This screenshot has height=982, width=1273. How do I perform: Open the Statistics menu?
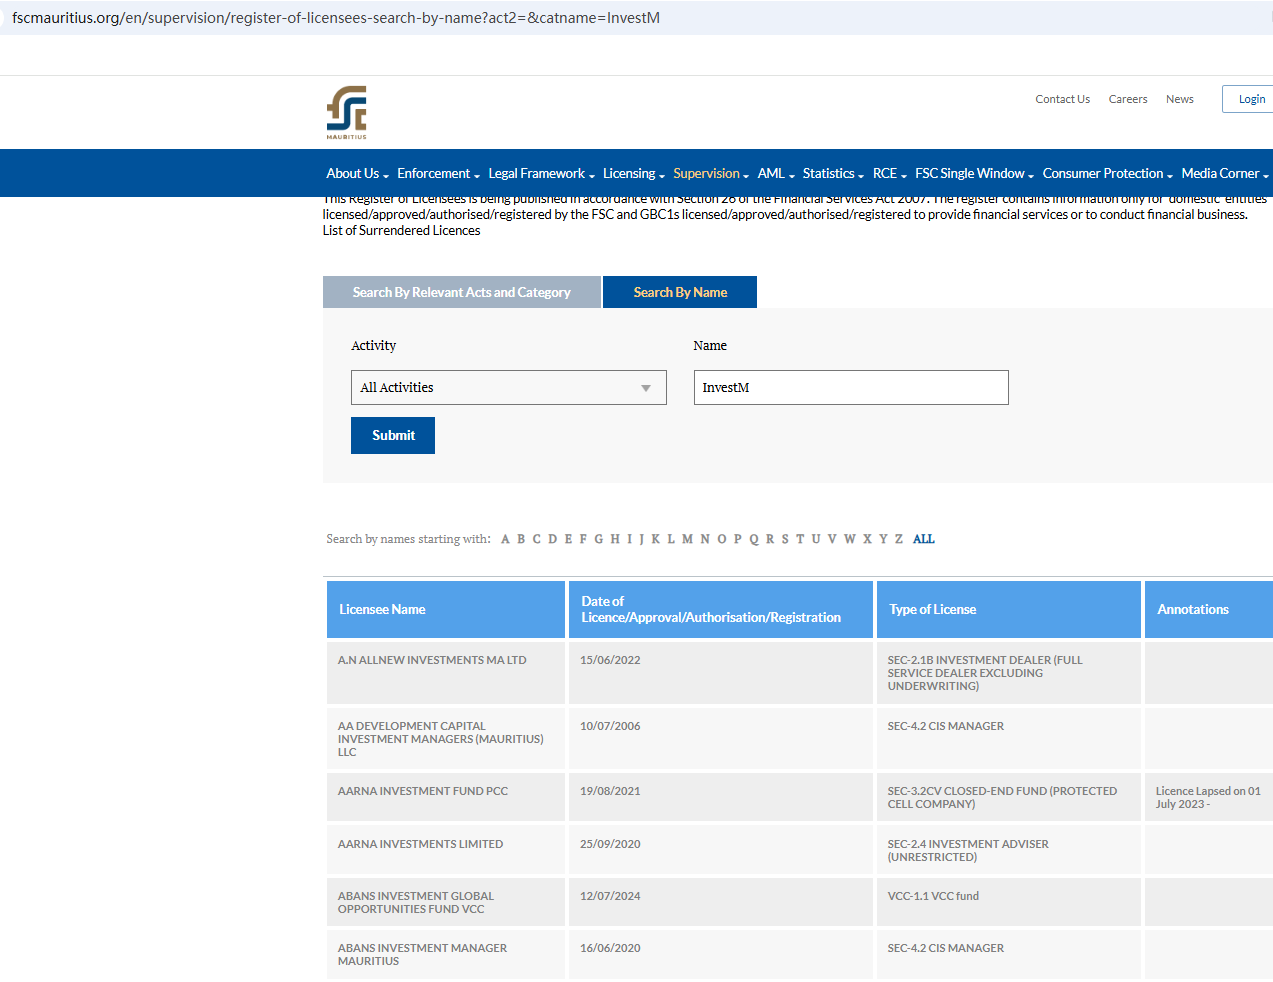(832, 174)
